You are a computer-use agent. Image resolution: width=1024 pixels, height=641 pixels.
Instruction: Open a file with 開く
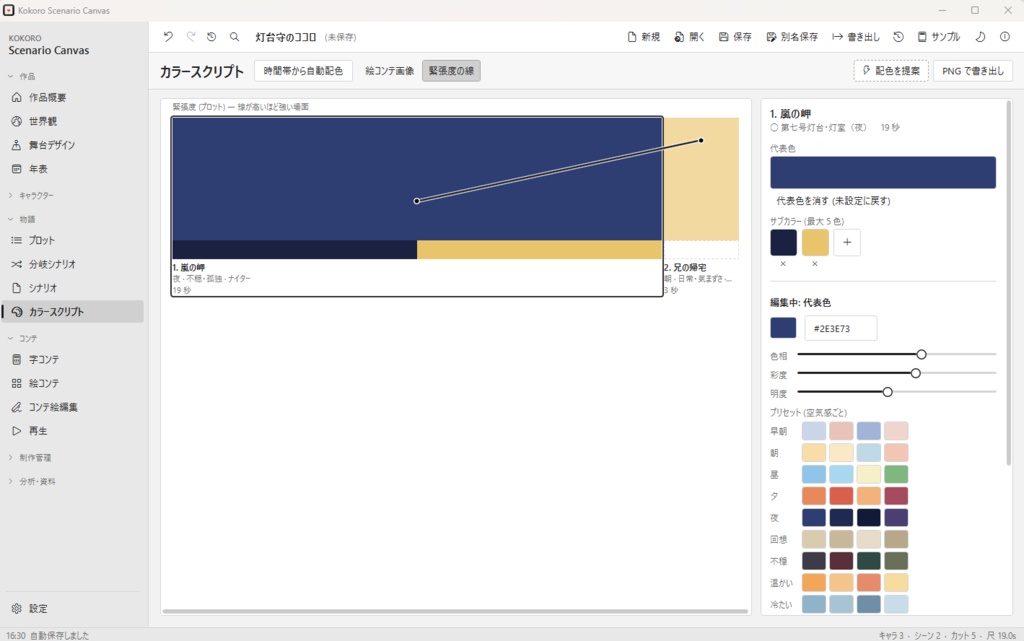pos(690,37)
